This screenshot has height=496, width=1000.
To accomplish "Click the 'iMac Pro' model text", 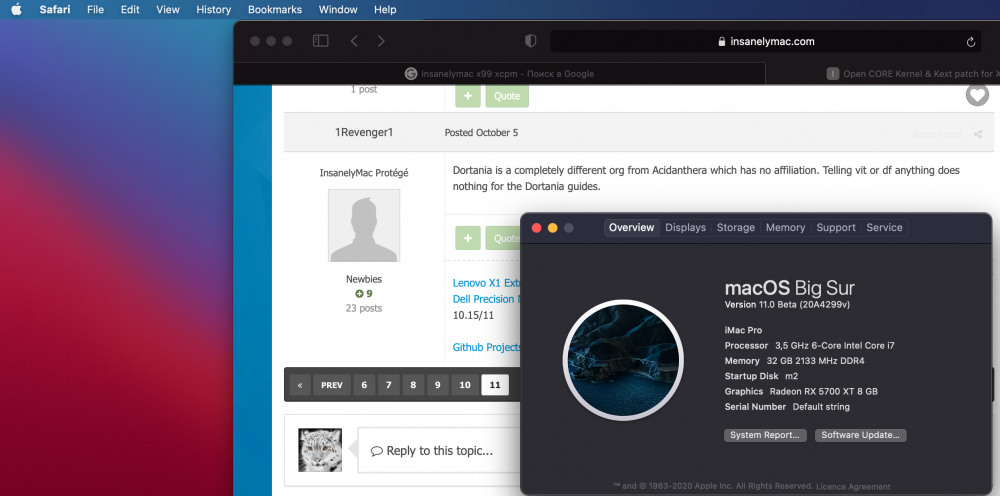I will [x=743, y=330].
